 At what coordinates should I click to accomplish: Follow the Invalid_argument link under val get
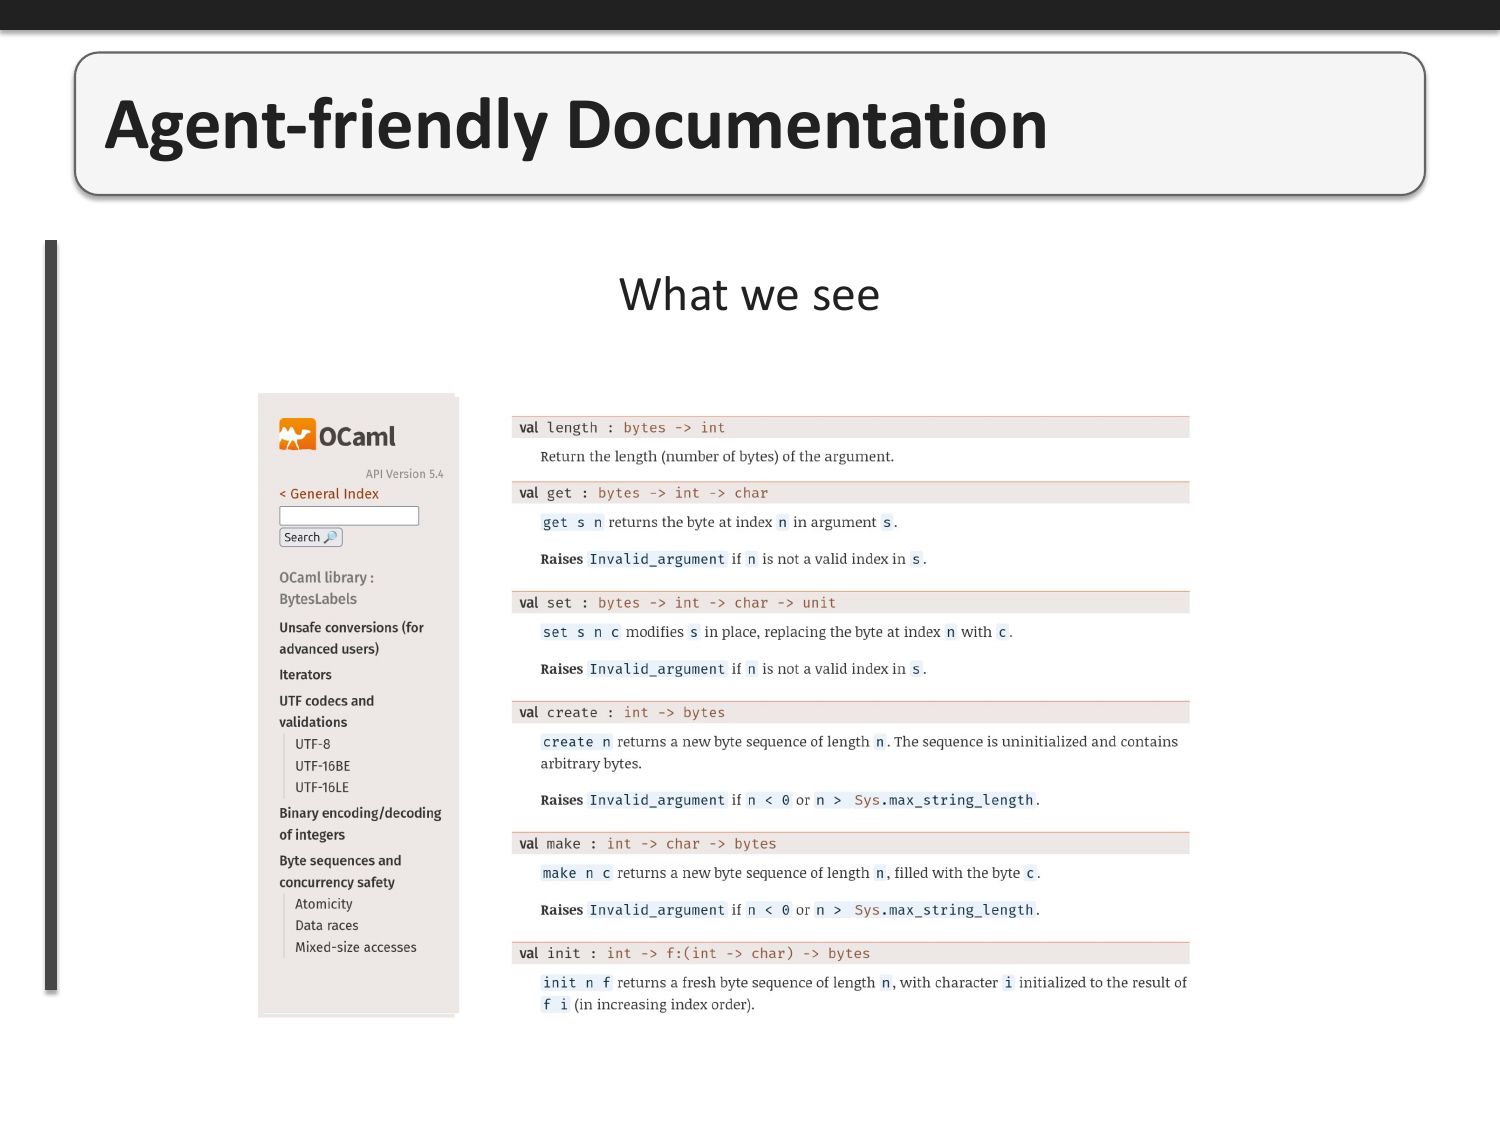click(657, 559)
